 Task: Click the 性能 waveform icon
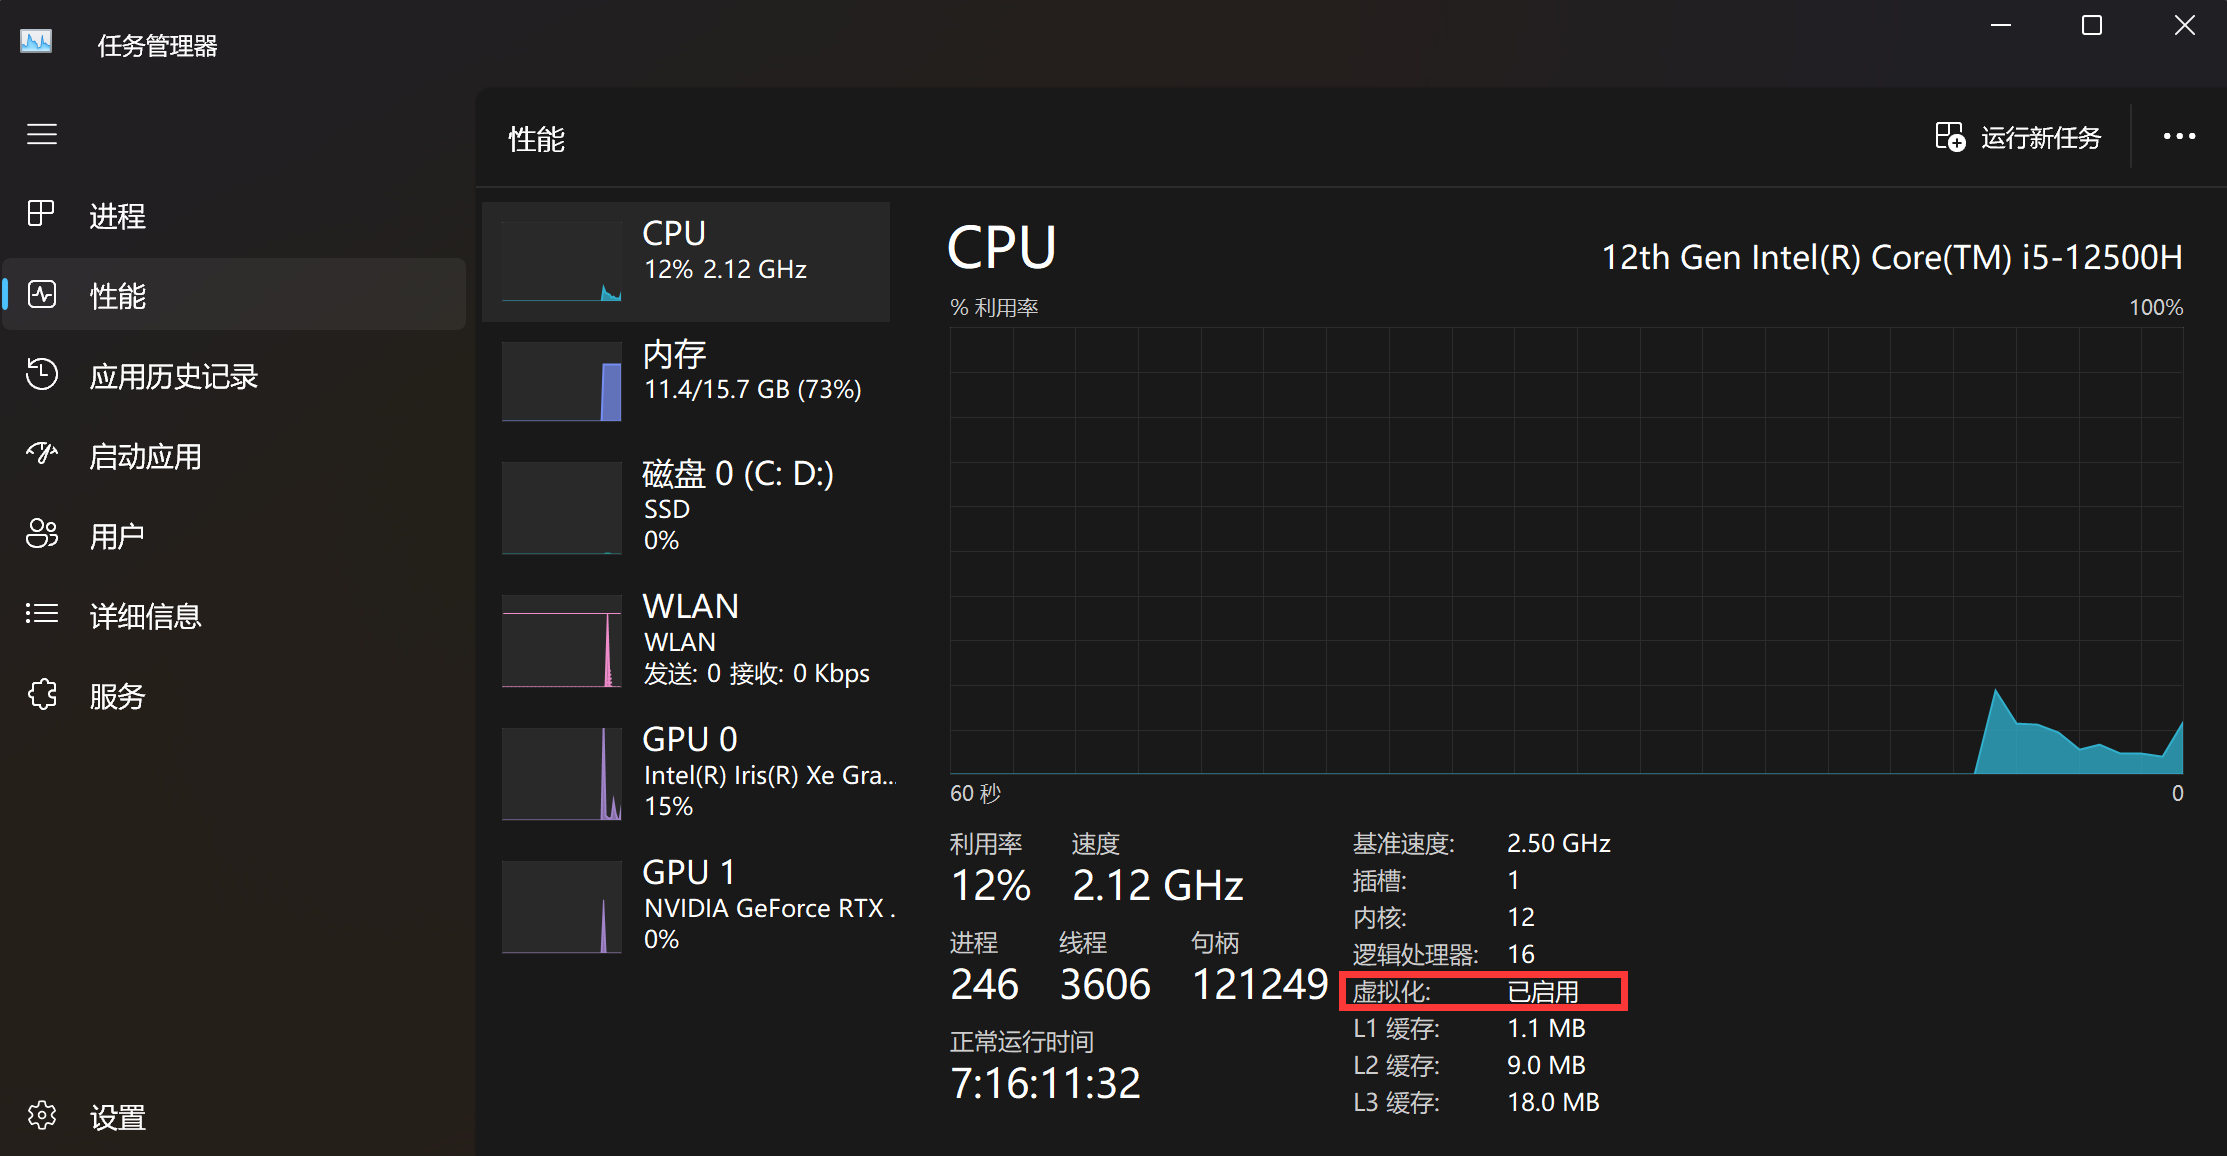pos(41,294)
